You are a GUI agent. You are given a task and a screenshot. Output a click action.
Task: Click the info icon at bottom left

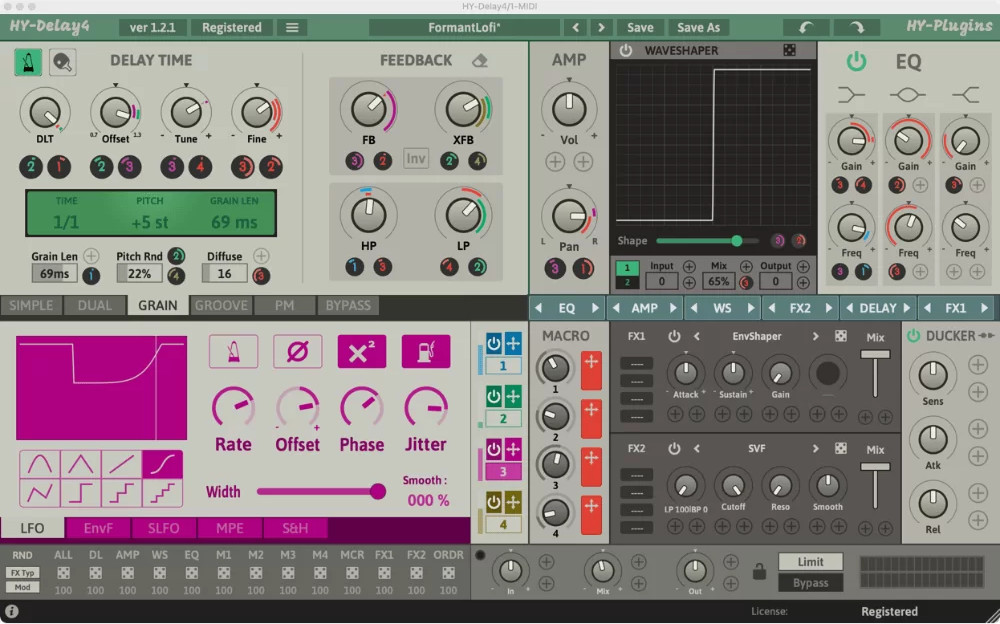click(x=10, y=610)
